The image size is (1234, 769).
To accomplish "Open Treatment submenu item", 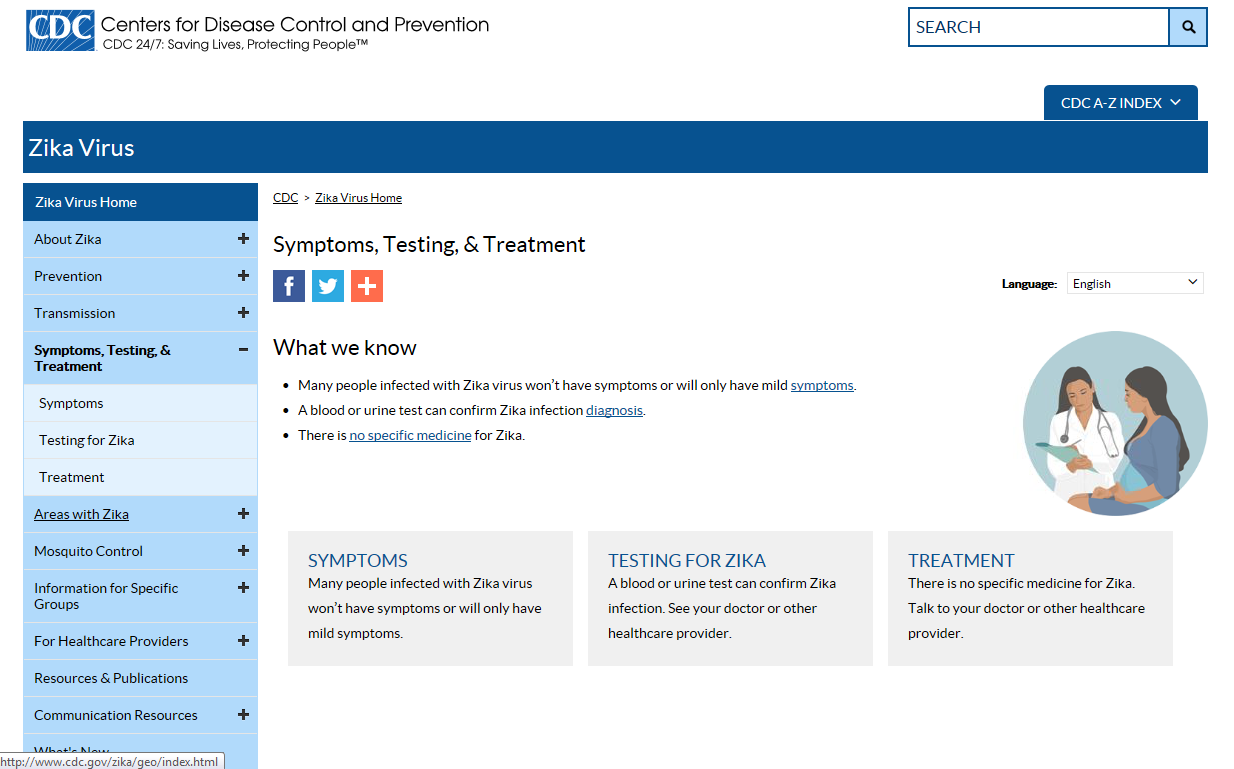I will click(72, 477).
